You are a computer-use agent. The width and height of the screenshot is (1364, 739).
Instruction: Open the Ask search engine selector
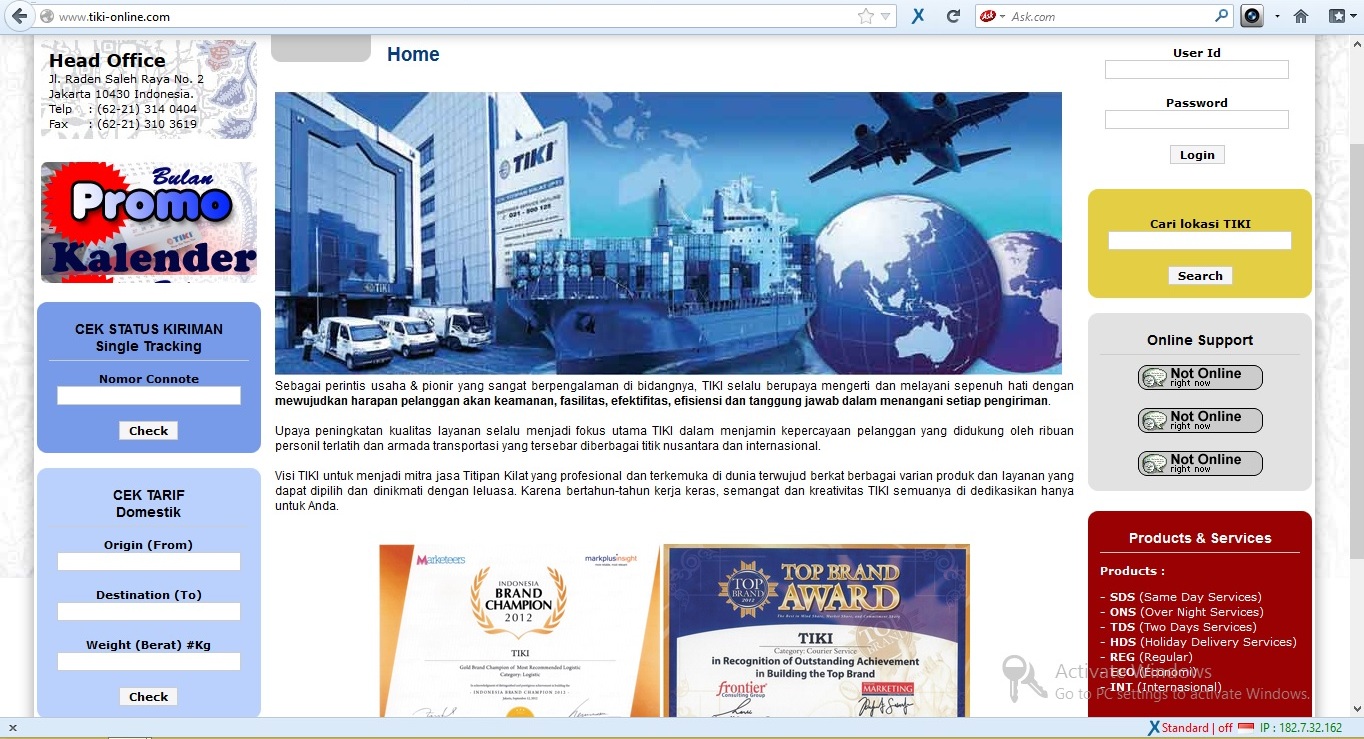click(x=992, y=16)
